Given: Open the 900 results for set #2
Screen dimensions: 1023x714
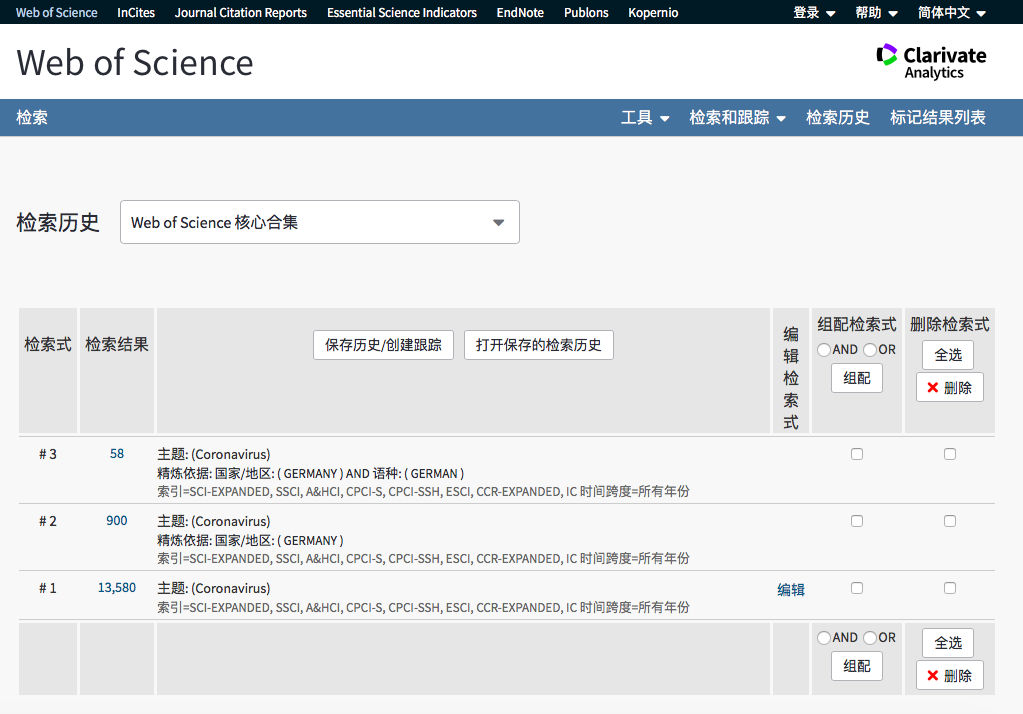Looking at the screenshot, I should pyautogui.click(x=117, y=521).
